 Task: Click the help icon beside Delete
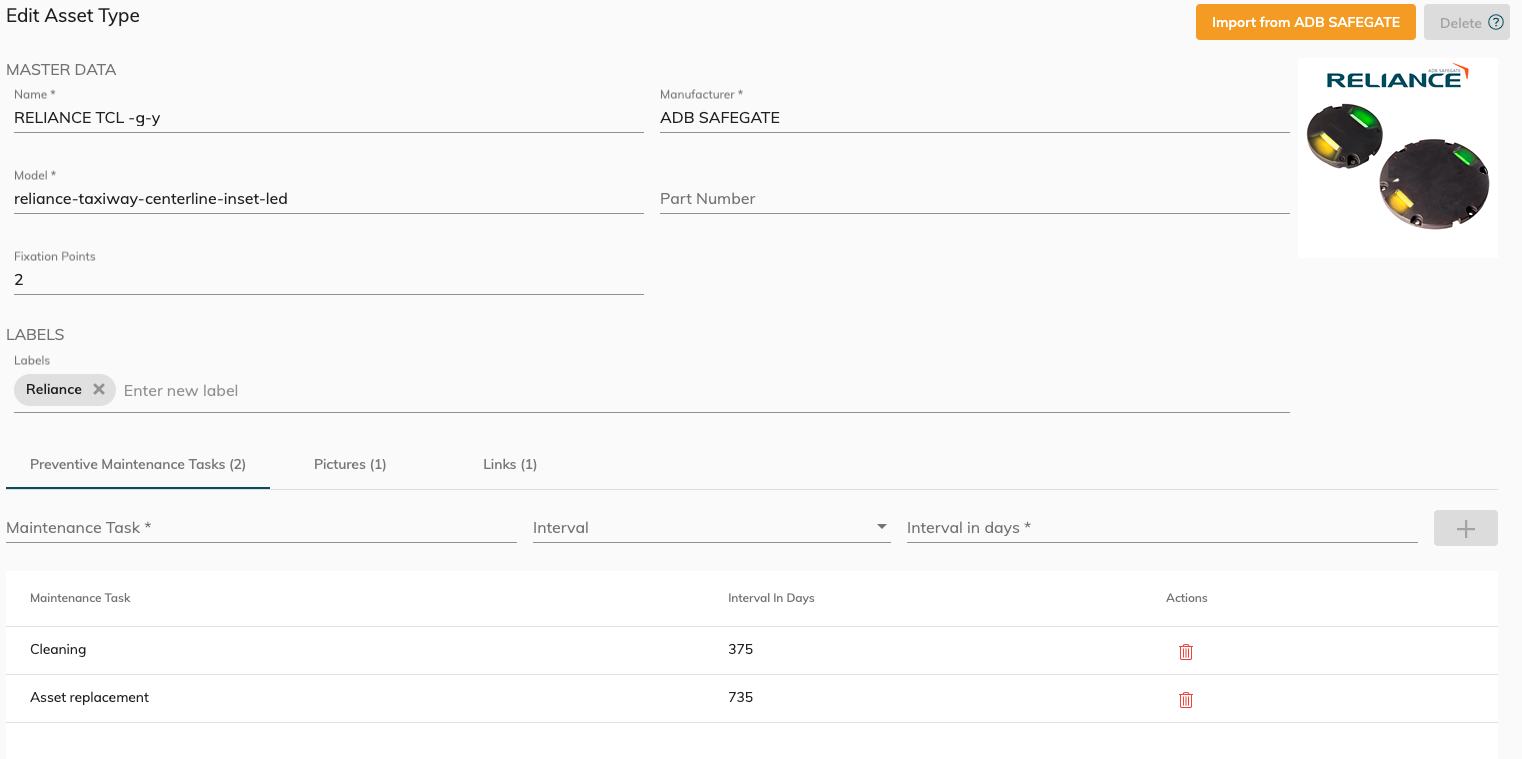(x=1496, y=22)
